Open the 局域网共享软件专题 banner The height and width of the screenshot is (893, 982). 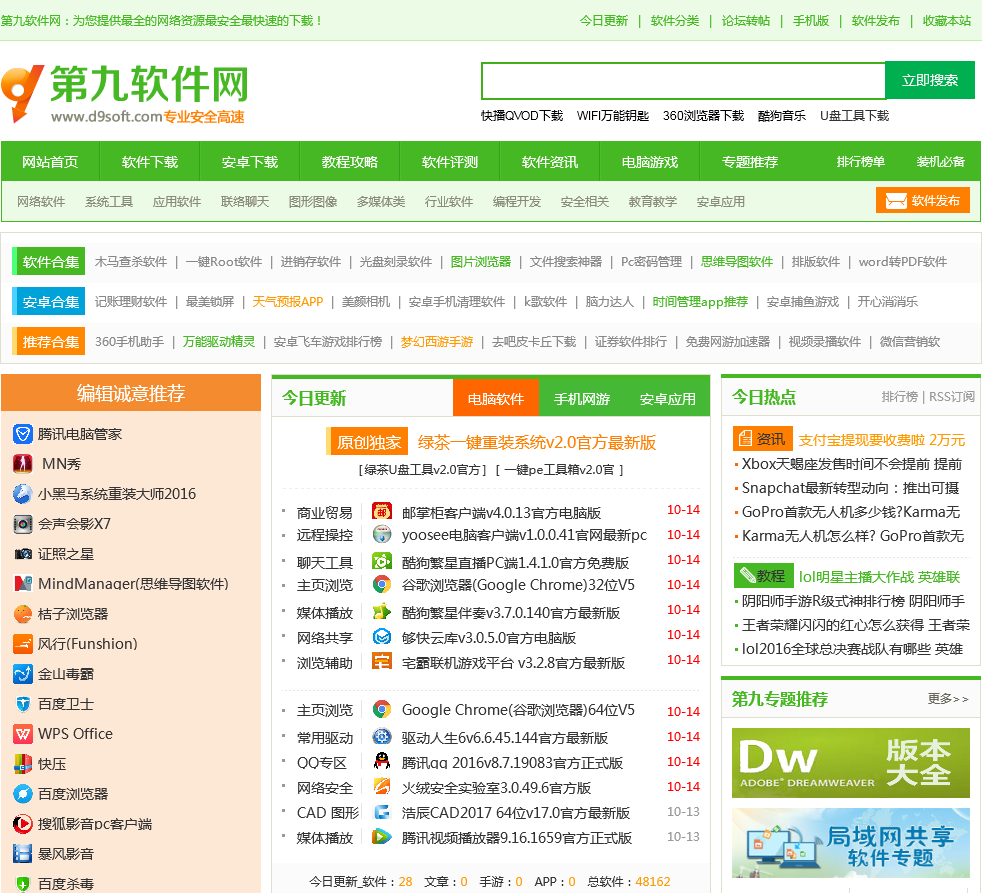pos(850,843)
